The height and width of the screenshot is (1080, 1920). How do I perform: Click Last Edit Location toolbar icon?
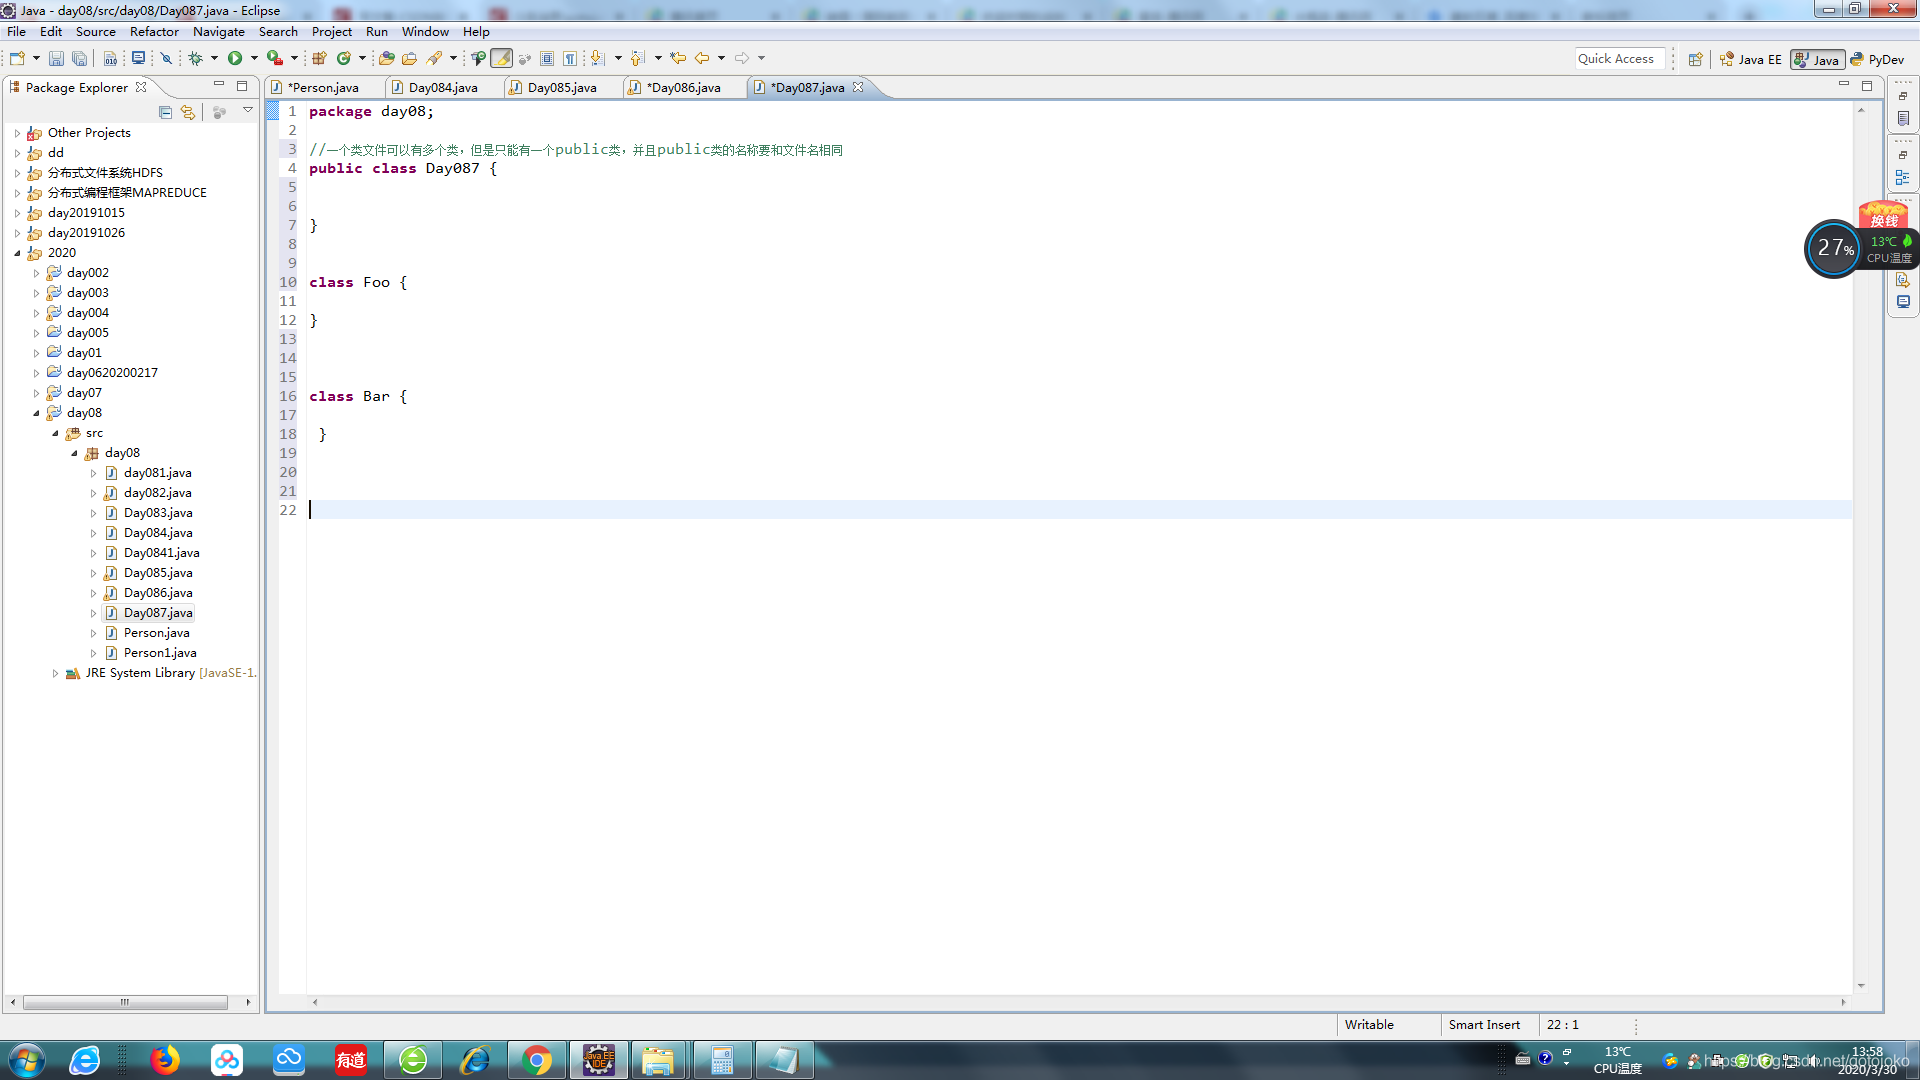[x=678, y=59]
